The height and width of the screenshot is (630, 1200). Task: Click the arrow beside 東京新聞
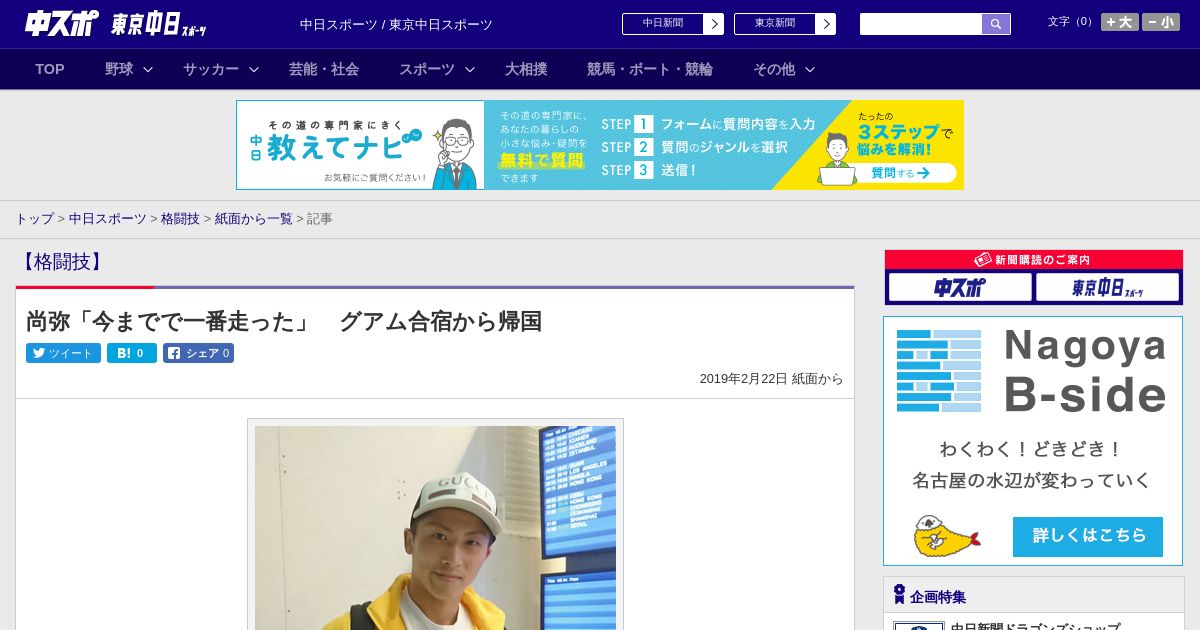pos(826,24)
